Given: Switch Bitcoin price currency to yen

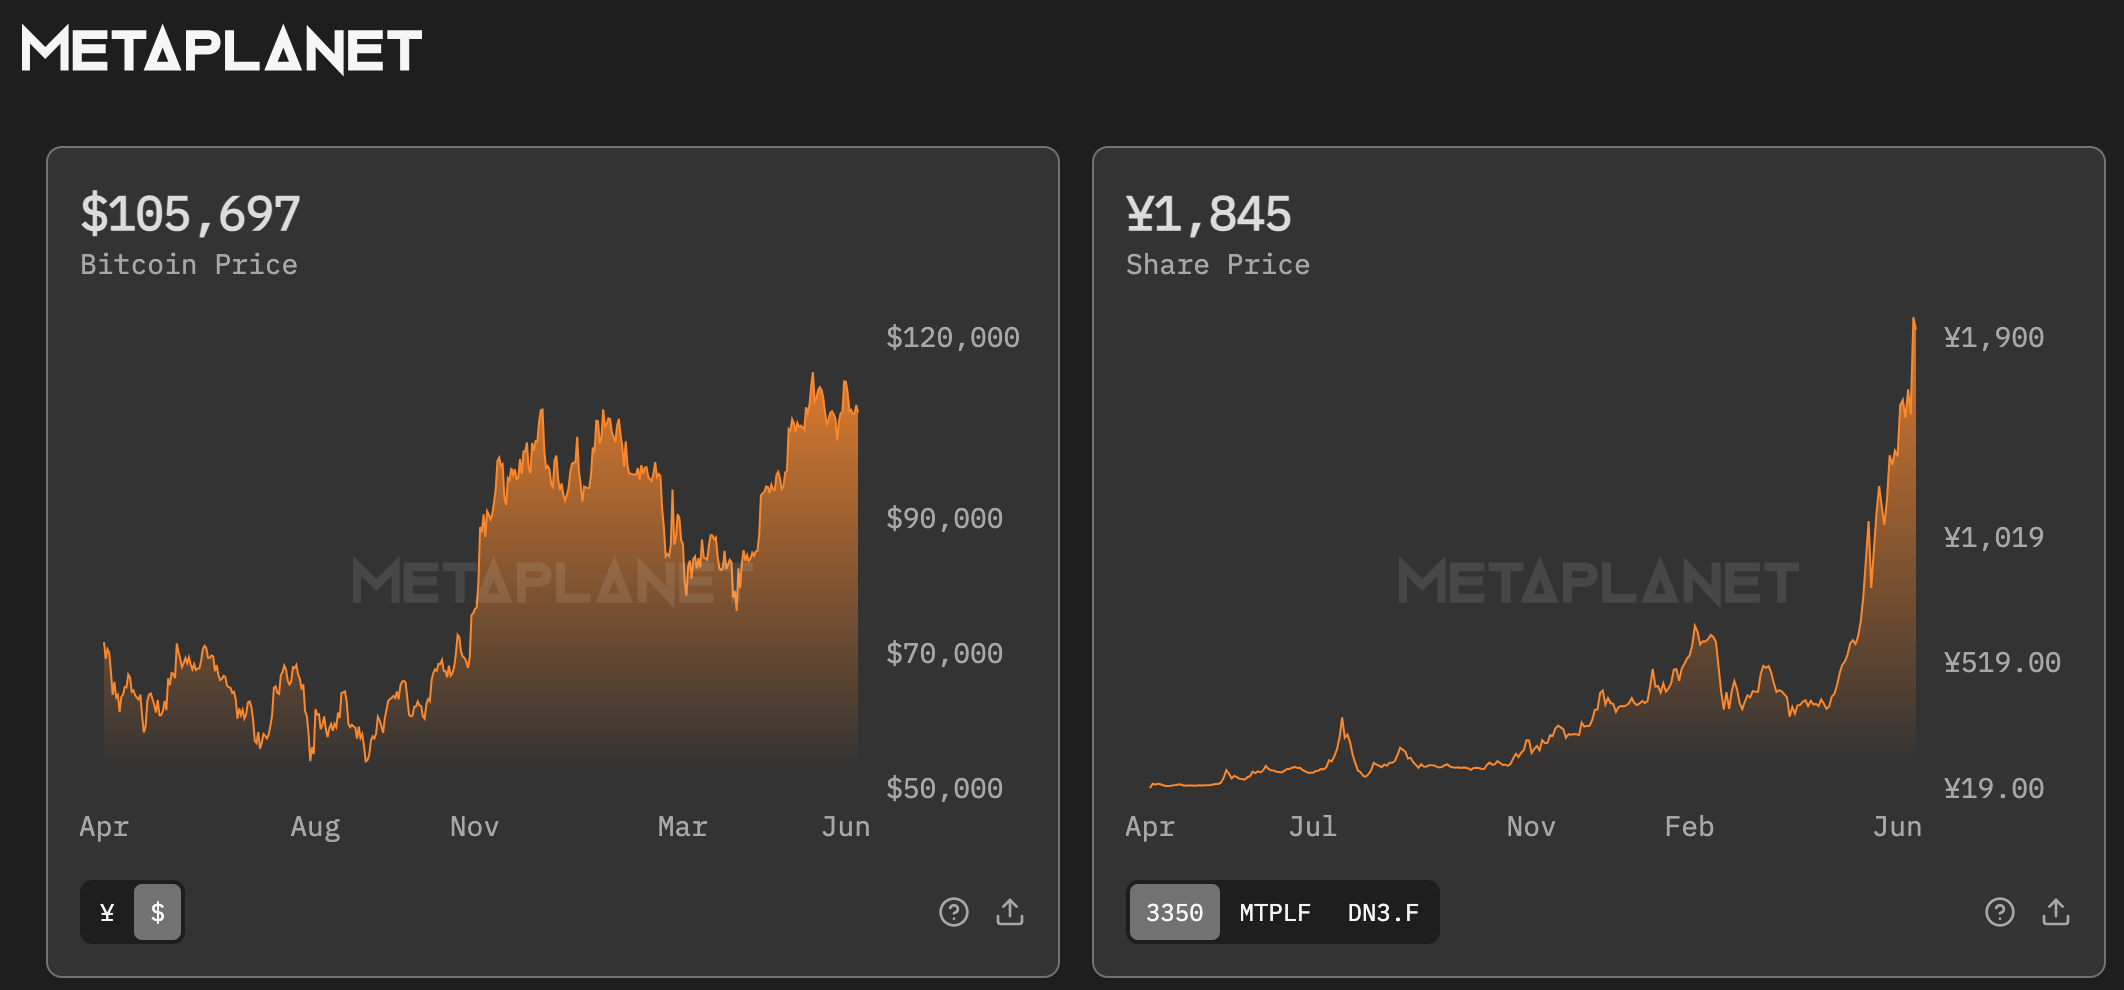Looking at the screenshot, I should (108, 912).
